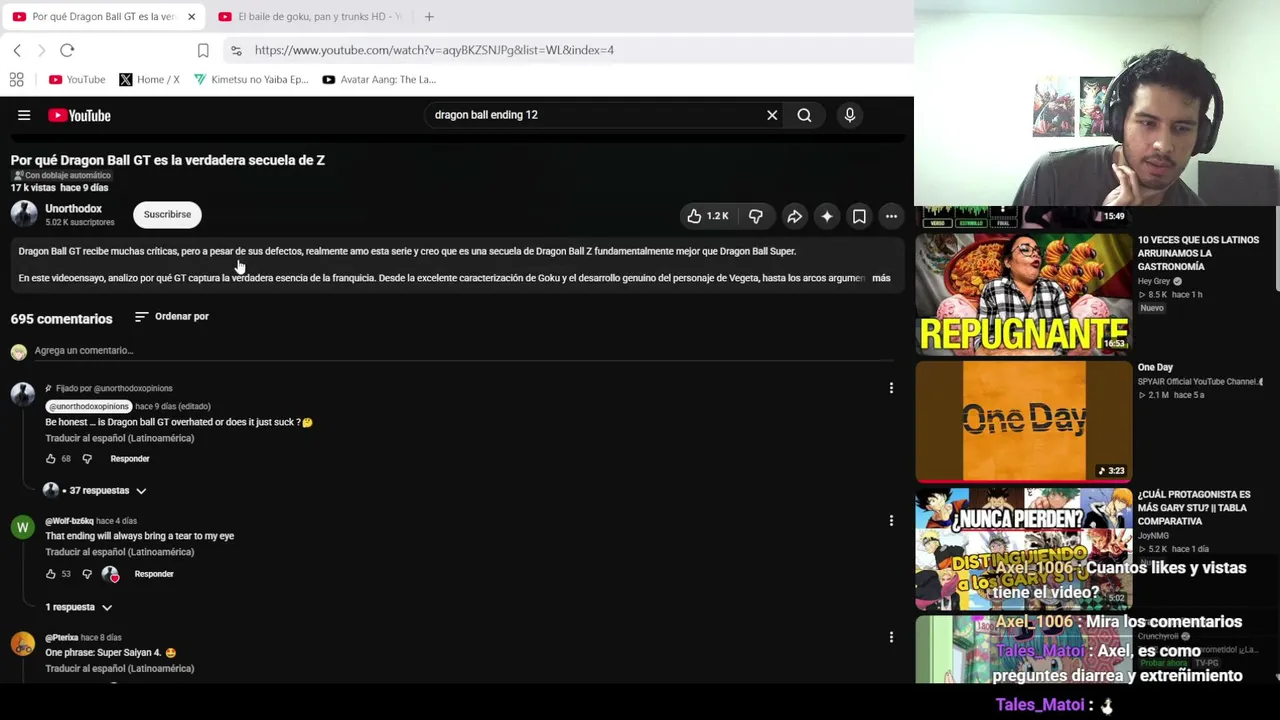This screenshot has height=720, width=1280.
Task: Open the 10 VECES QUE LOS LATINOS title
Action: [x=1198, y=254]
